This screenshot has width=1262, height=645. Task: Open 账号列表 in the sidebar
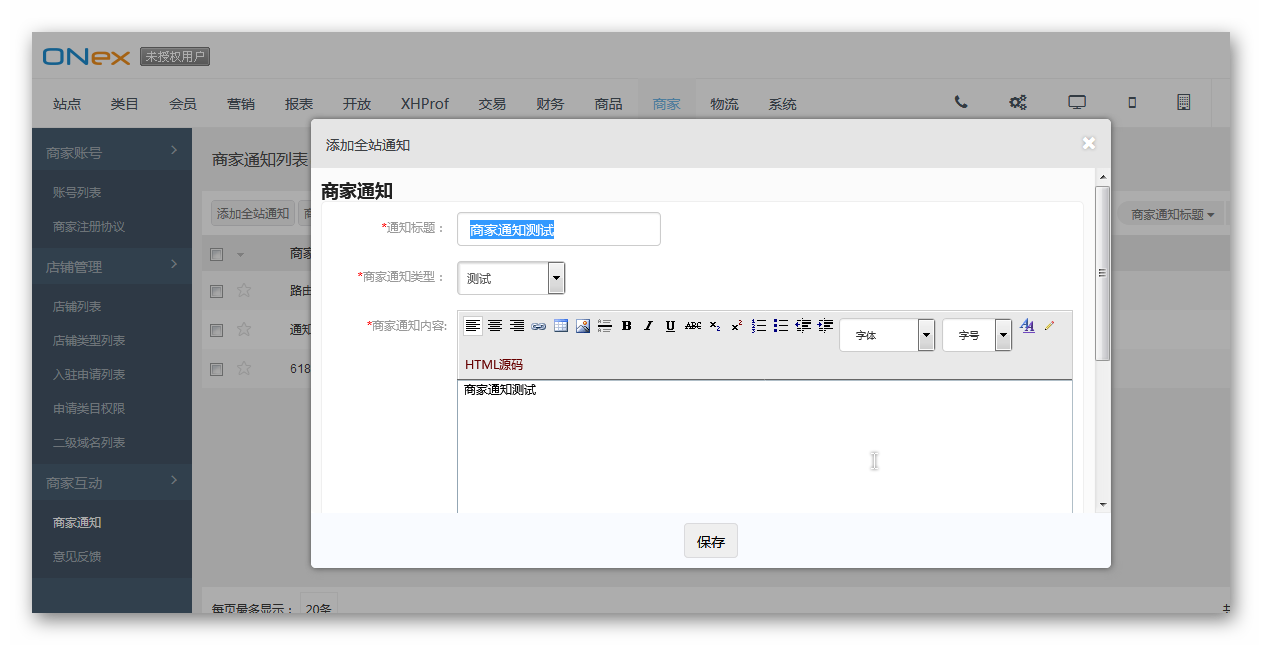[x=77, y=193]
